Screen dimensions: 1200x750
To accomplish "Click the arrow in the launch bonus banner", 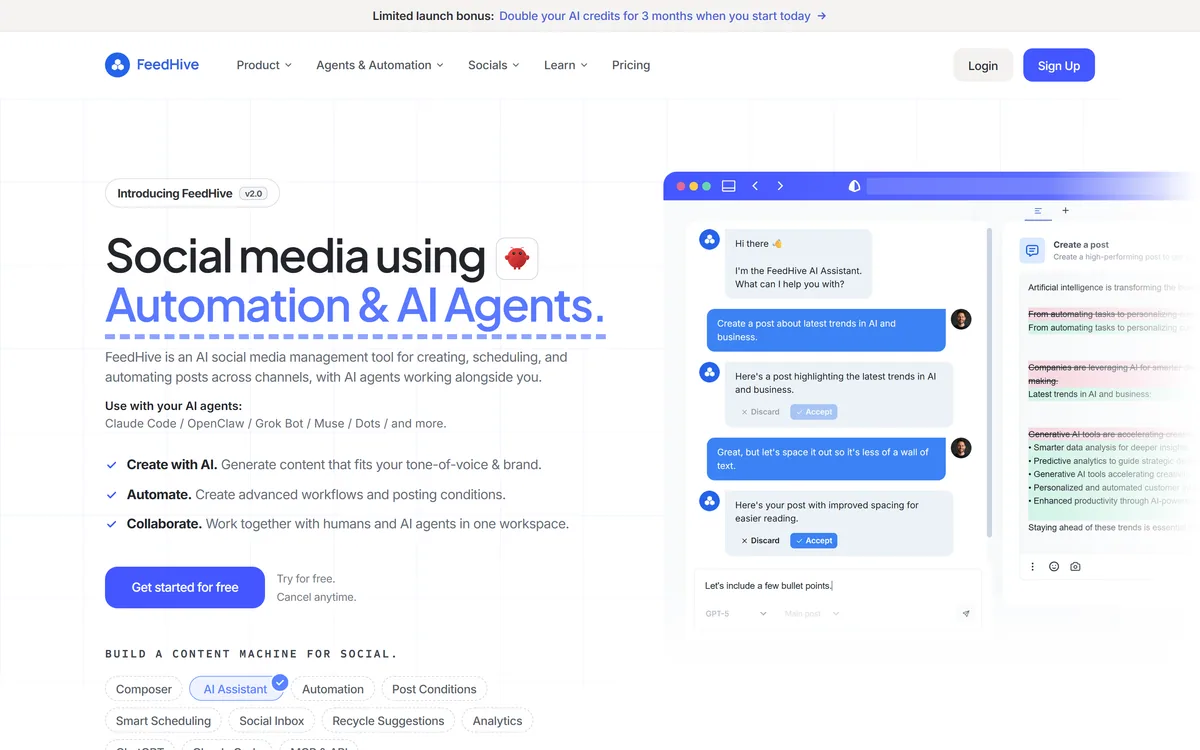I will point(821,16).
